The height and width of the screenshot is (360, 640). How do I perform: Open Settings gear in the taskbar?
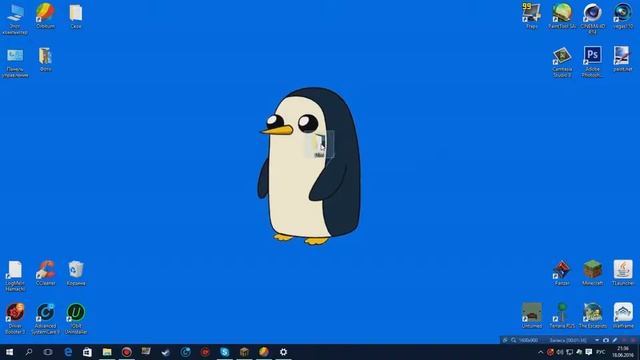pos(283,352)
